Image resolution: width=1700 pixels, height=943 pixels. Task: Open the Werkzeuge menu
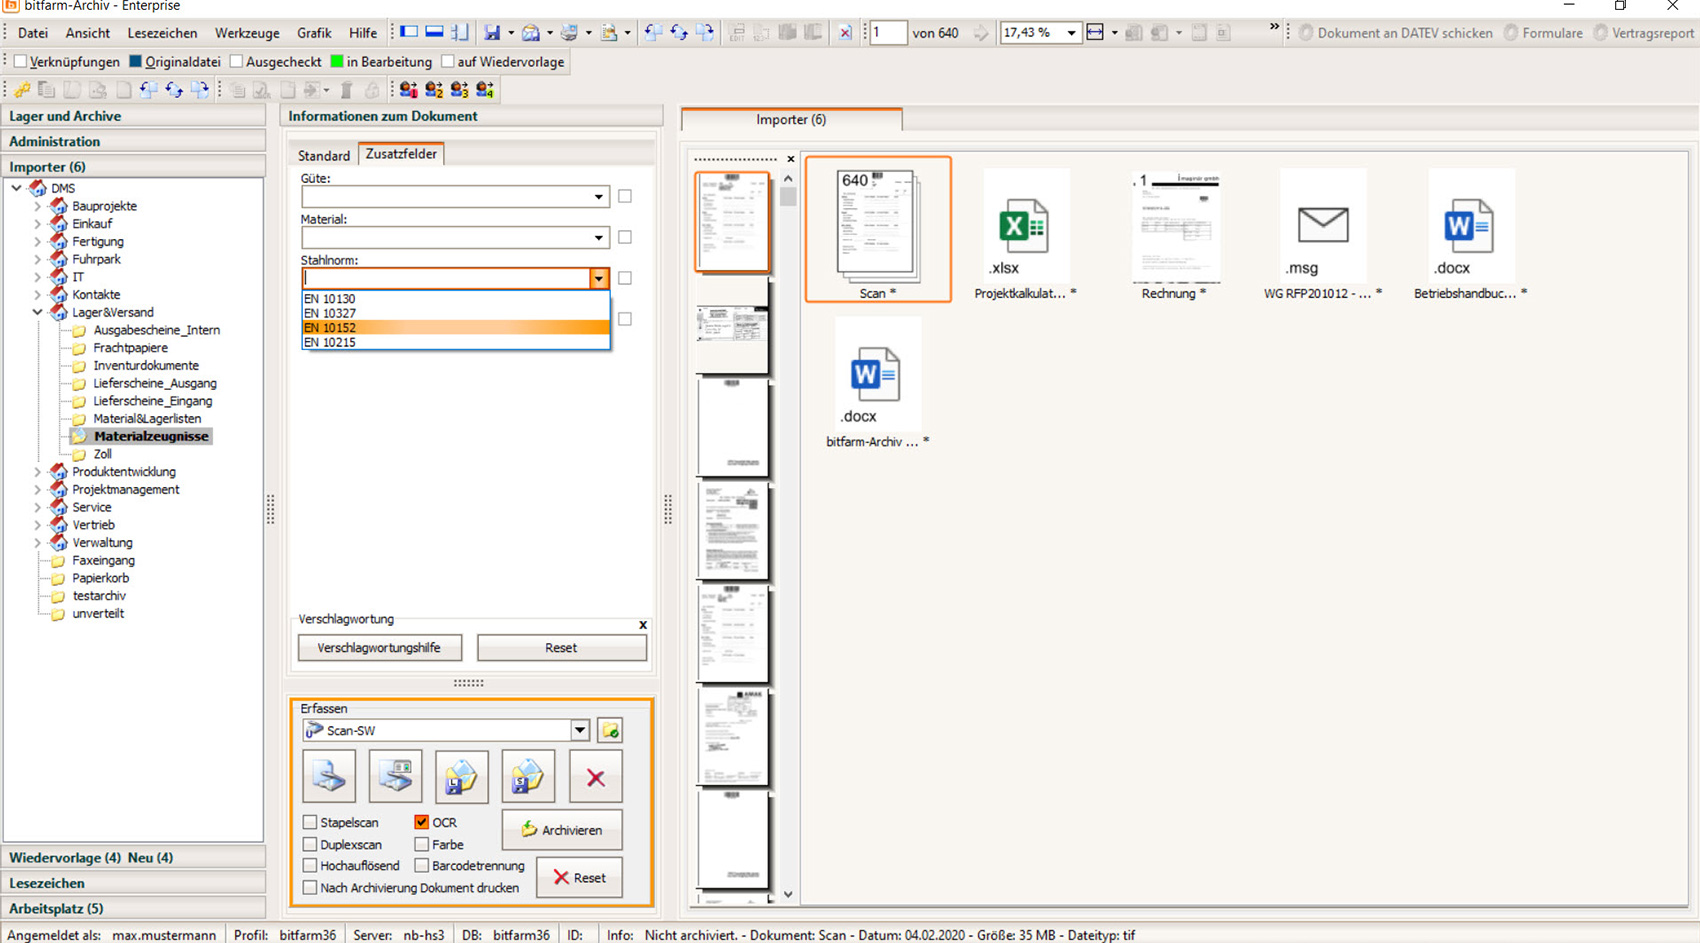[247, 33]
